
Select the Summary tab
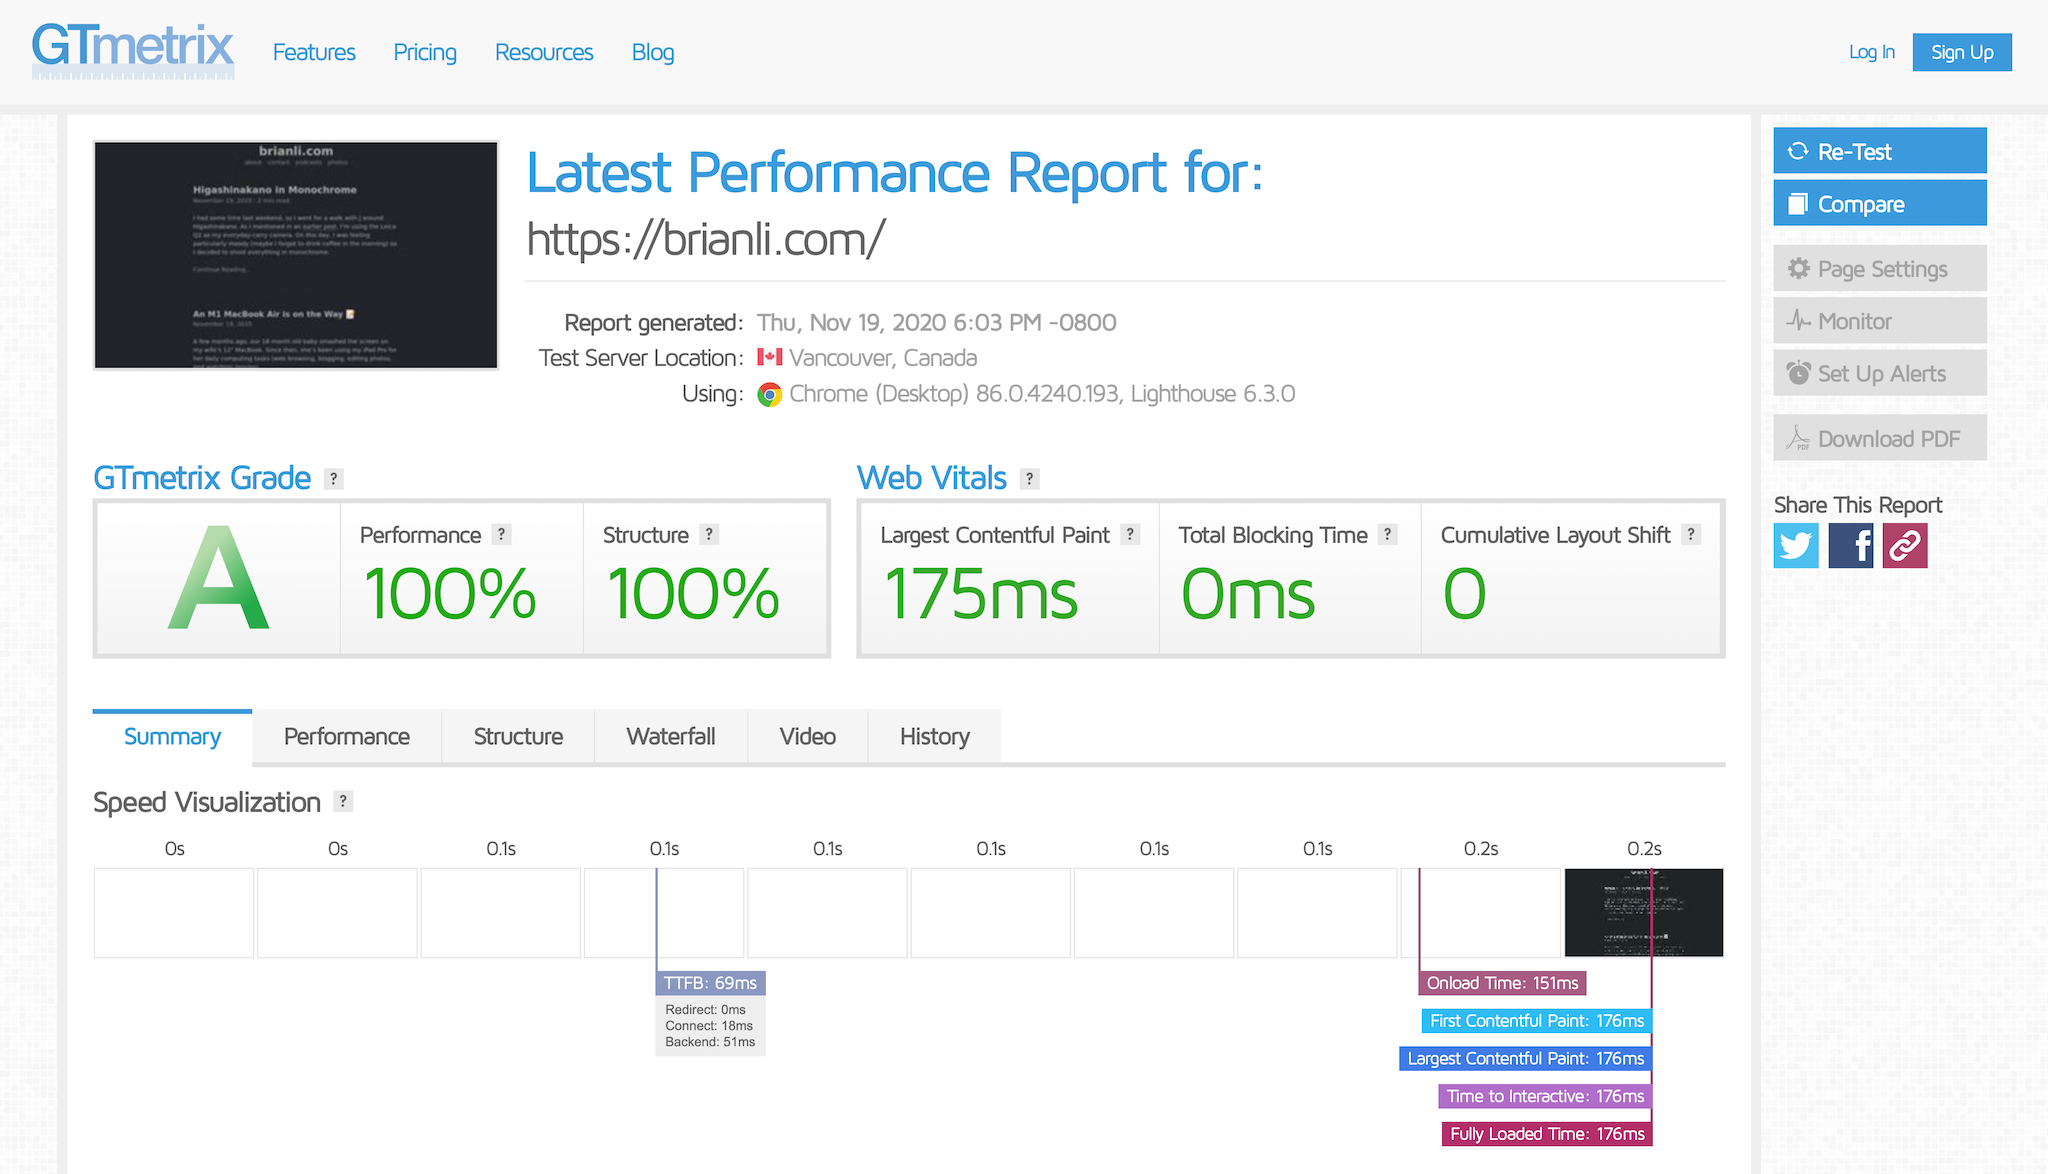pos(172,737)
